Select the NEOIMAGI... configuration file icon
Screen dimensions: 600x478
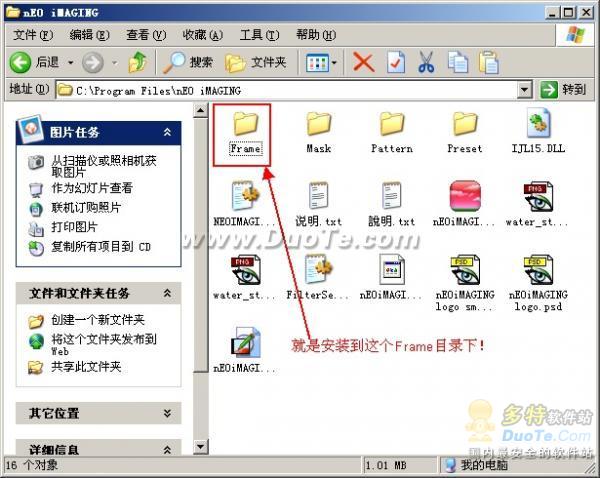click(245, 196)
